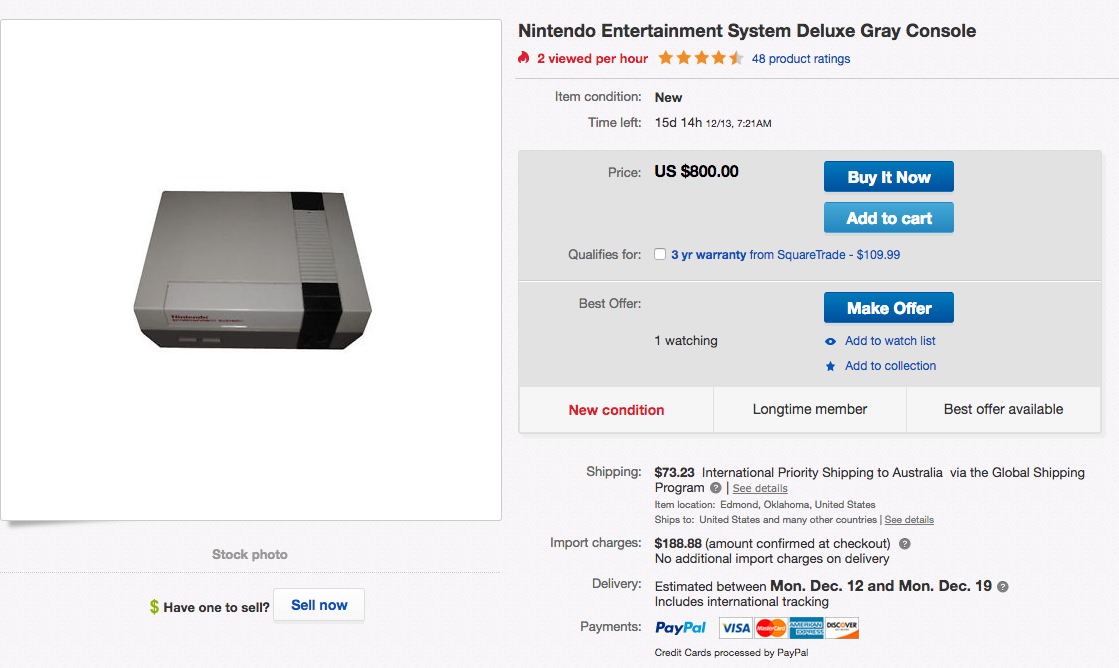
Task: Click the help icon beside delivery estimate
Action: click(x=1003, y=587)
